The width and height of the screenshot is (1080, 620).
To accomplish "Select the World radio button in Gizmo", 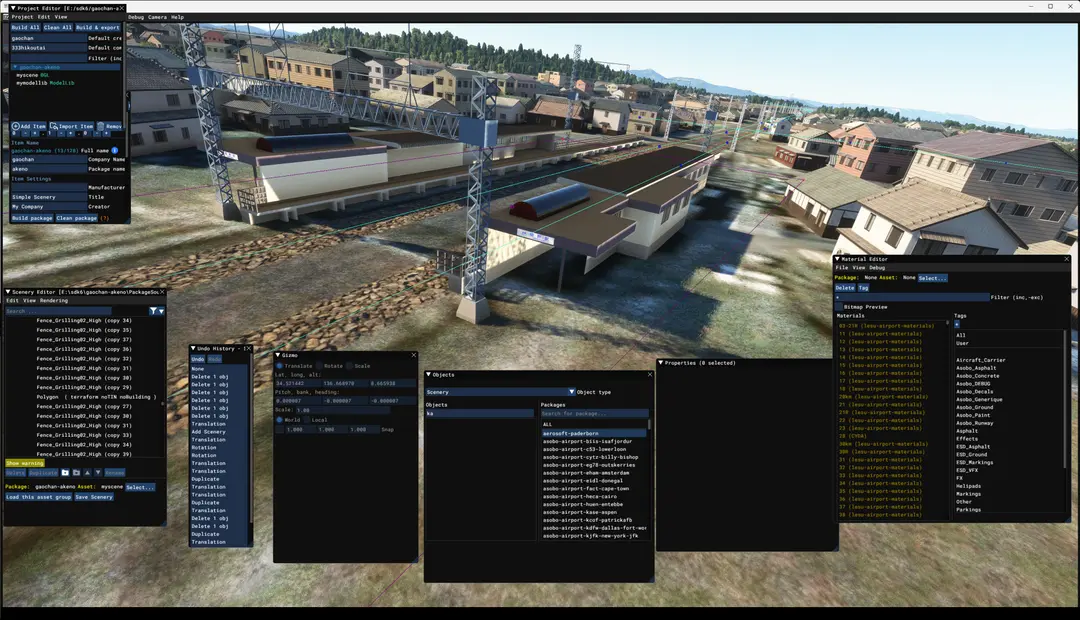I will [279, 420].
